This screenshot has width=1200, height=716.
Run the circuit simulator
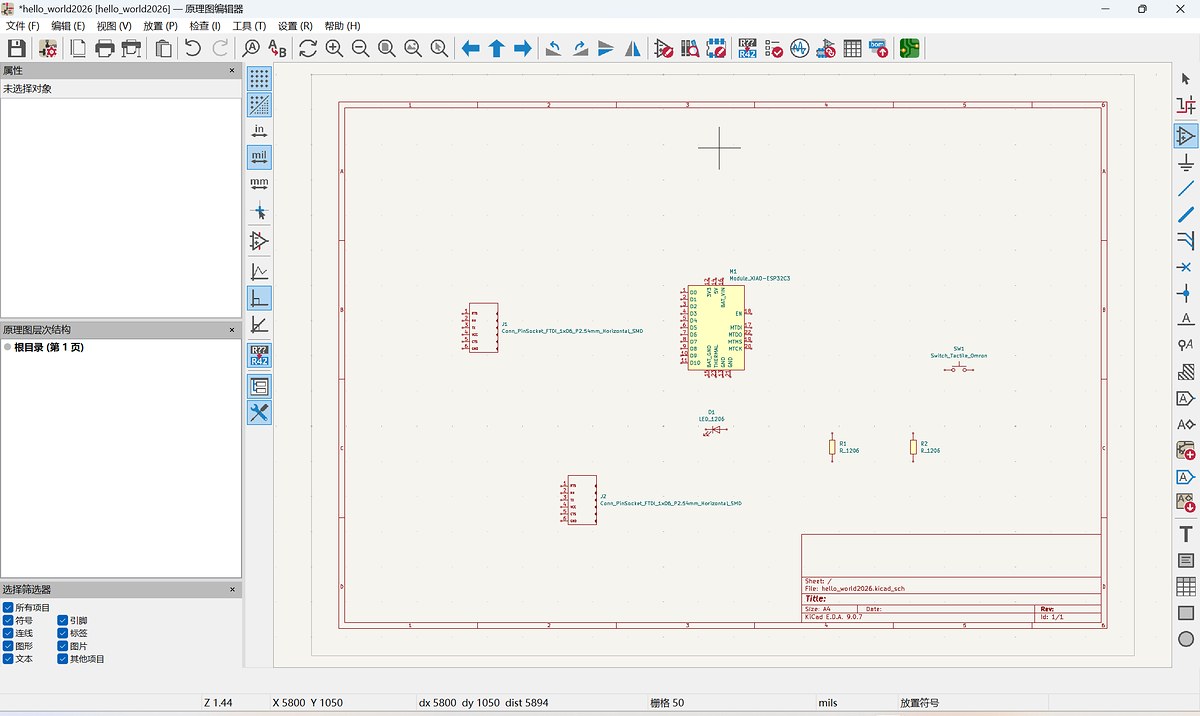(x=800, y=47)
